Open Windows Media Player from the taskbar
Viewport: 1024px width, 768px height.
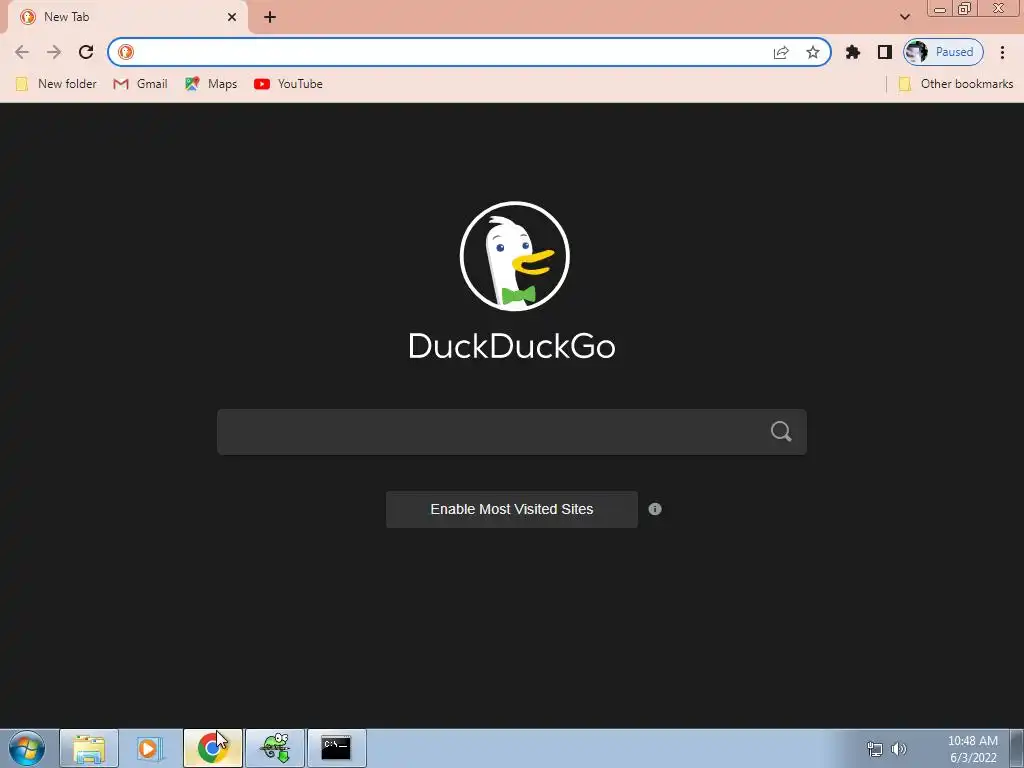coord(150,748)
